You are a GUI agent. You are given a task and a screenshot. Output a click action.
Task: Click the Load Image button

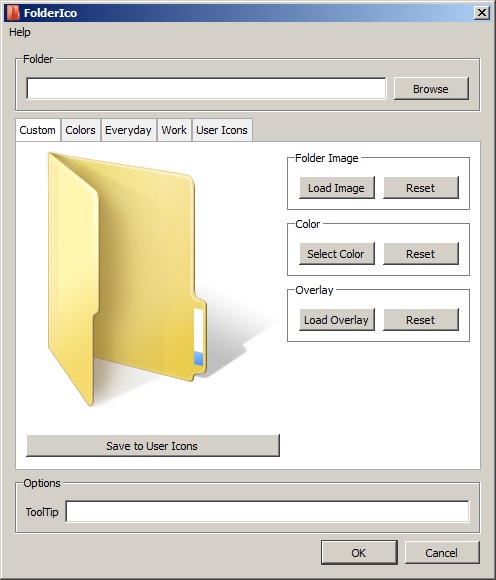337,188
